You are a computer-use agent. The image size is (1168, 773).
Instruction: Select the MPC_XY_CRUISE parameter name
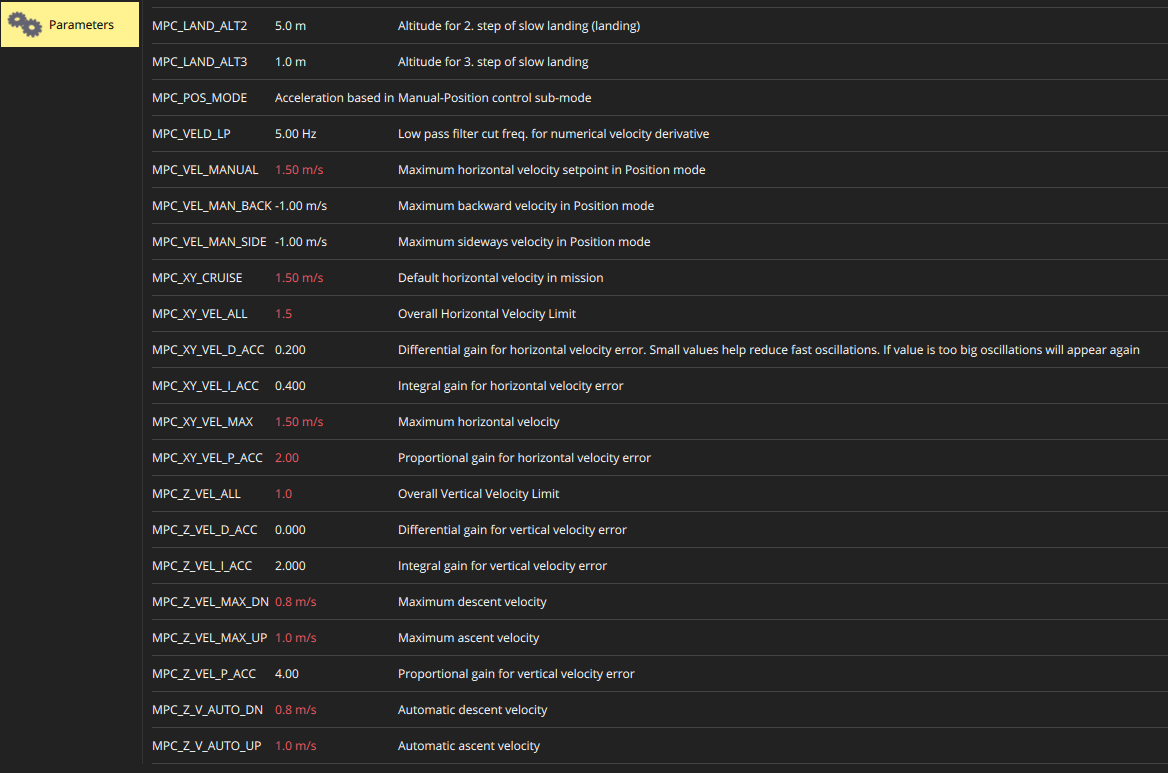[x=197, y=278]
